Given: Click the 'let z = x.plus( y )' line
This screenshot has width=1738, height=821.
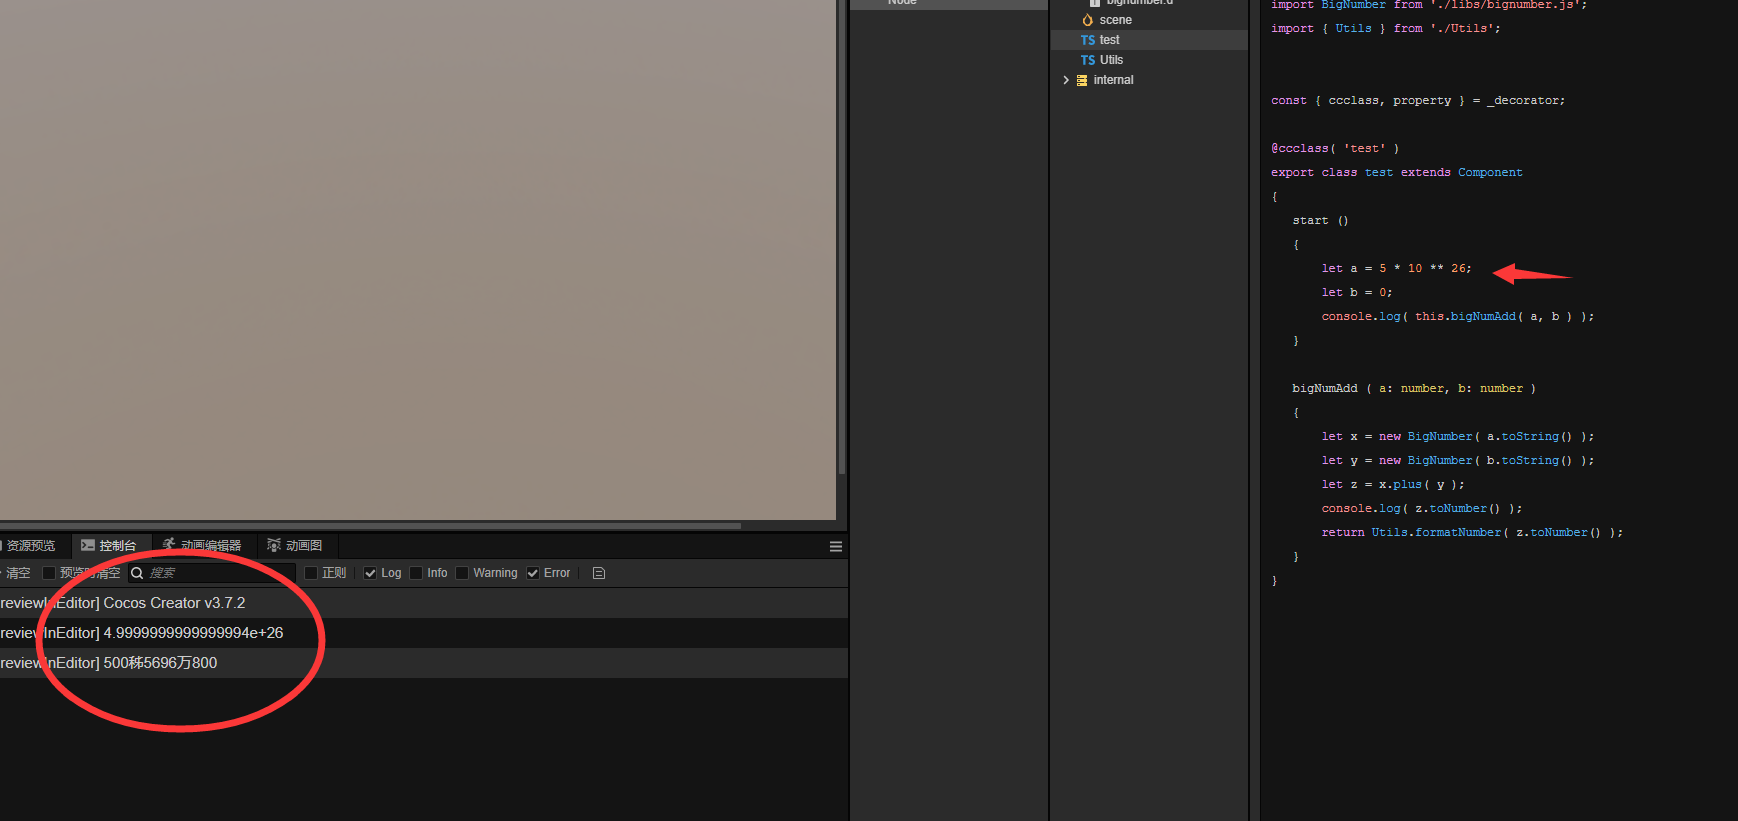Looking at the screenshot, I should 1393,484.
